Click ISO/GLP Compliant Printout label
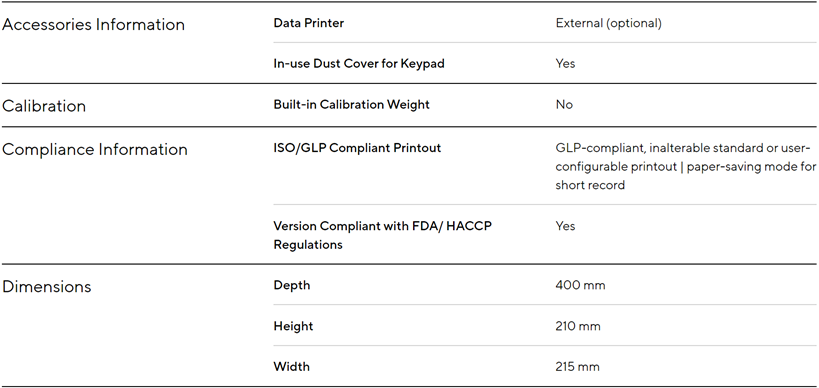 pos(357,148)
